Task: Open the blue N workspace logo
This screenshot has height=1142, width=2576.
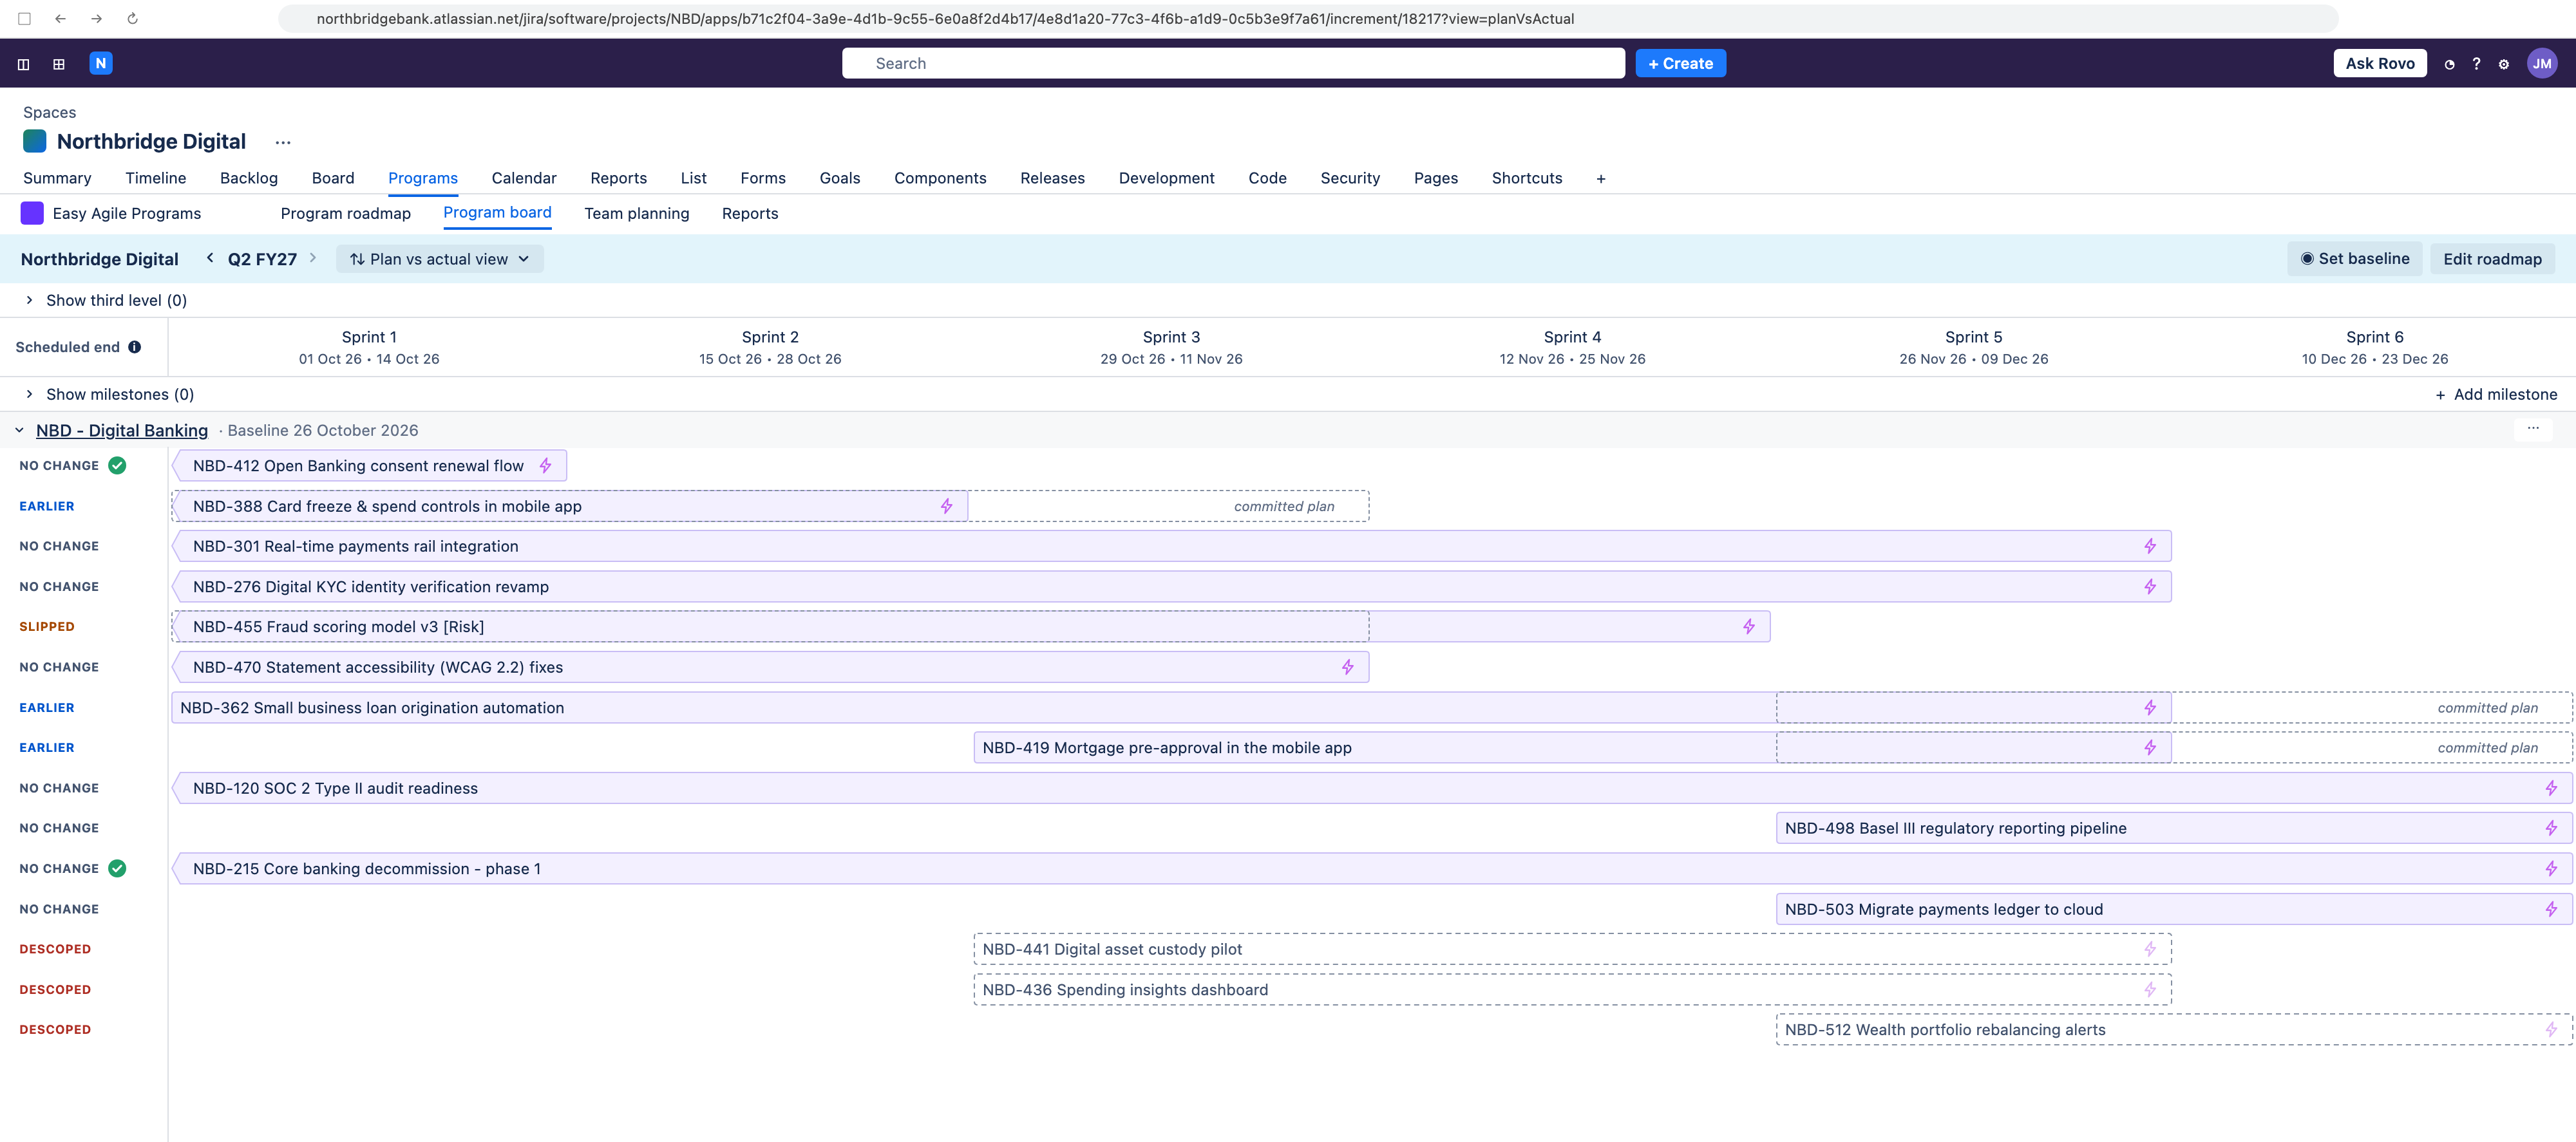Action: pos(100,63)
